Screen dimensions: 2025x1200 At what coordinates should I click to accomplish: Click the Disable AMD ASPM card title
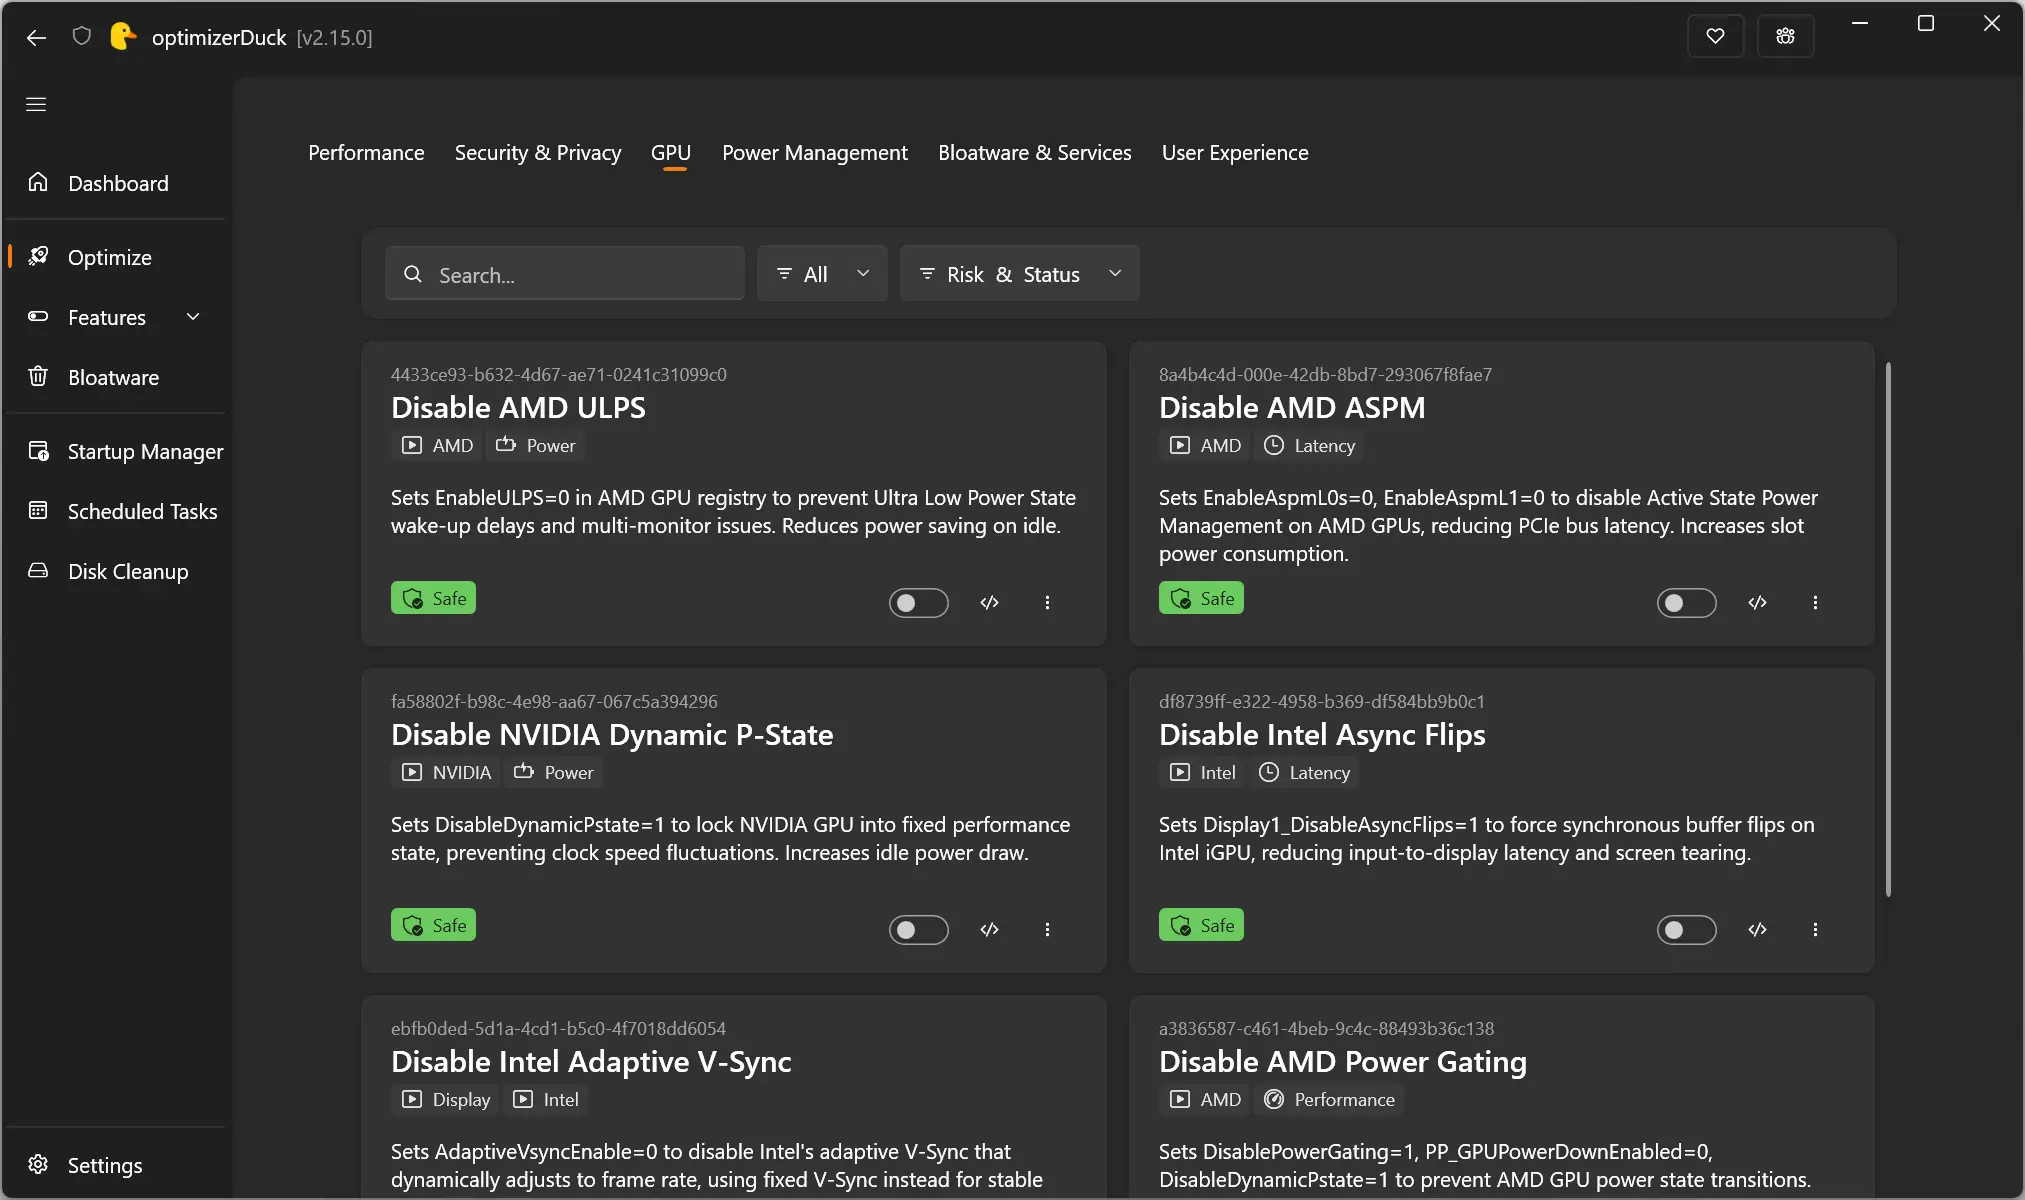pyautogui.click(x=1292, y=408)
